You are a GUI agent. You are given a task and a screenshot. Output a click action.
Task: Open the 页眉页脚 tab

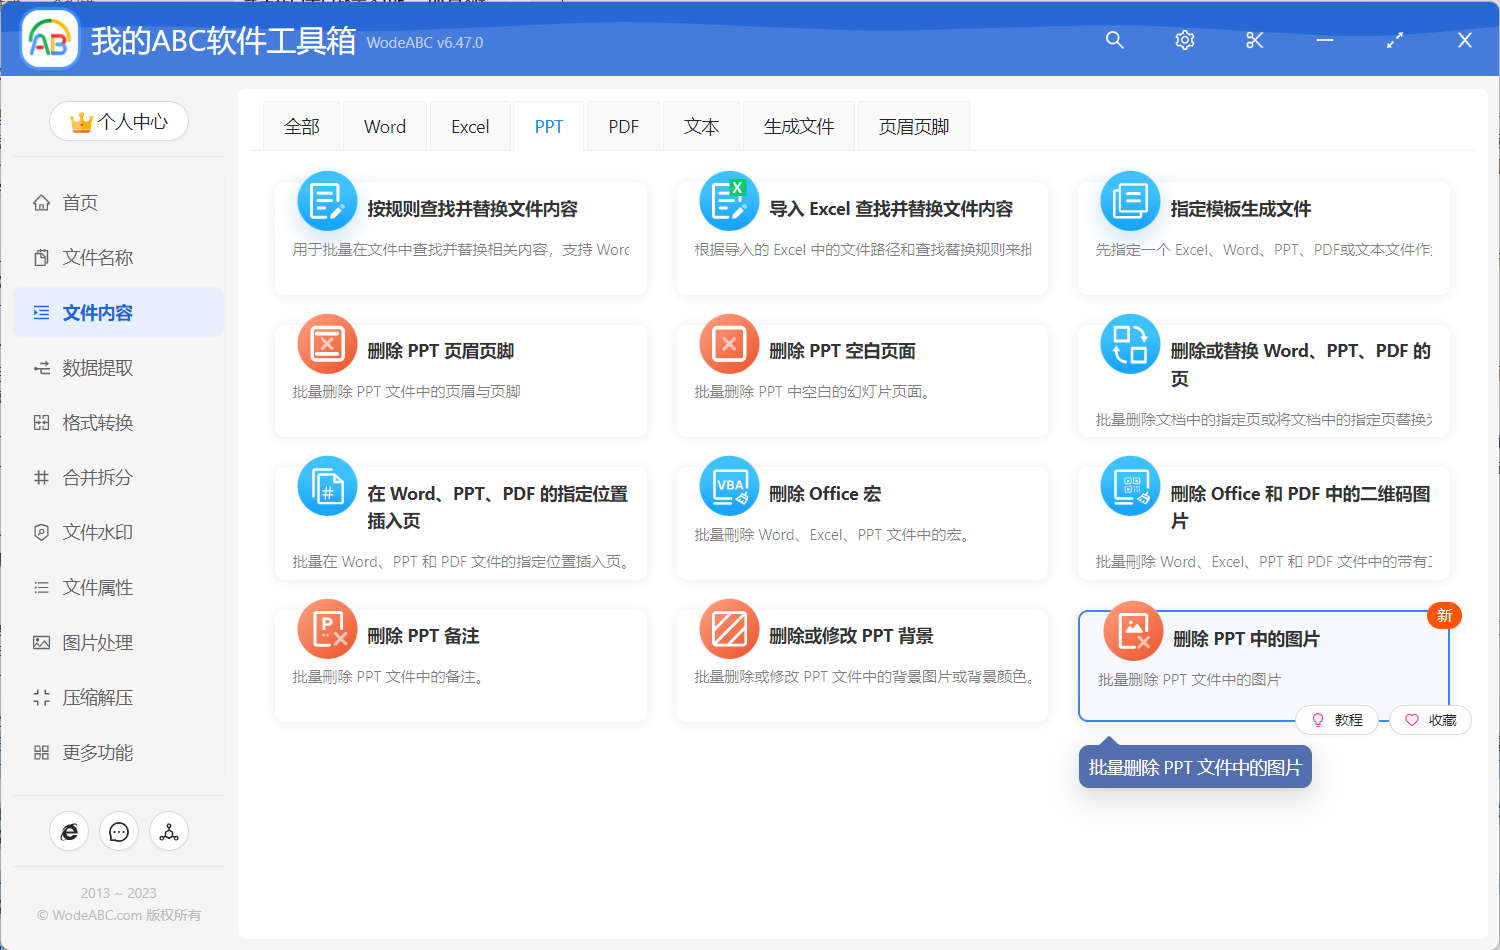point(912,126)
